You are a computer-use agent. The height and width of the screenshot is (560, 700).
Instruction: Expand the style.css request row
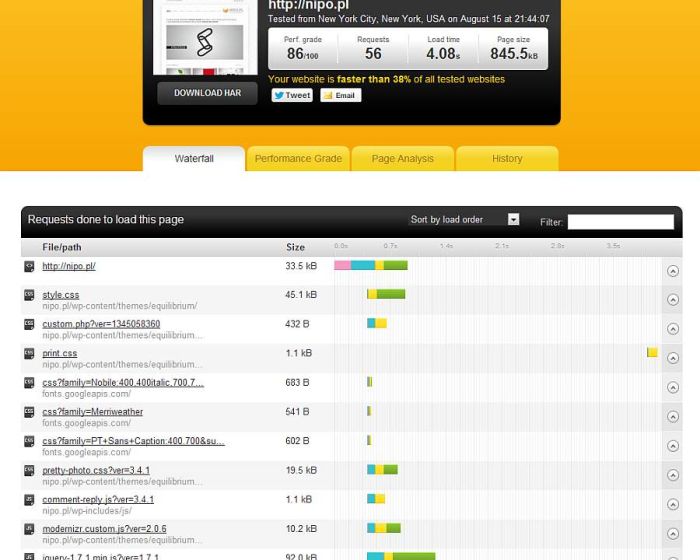[x=672, y=300]
